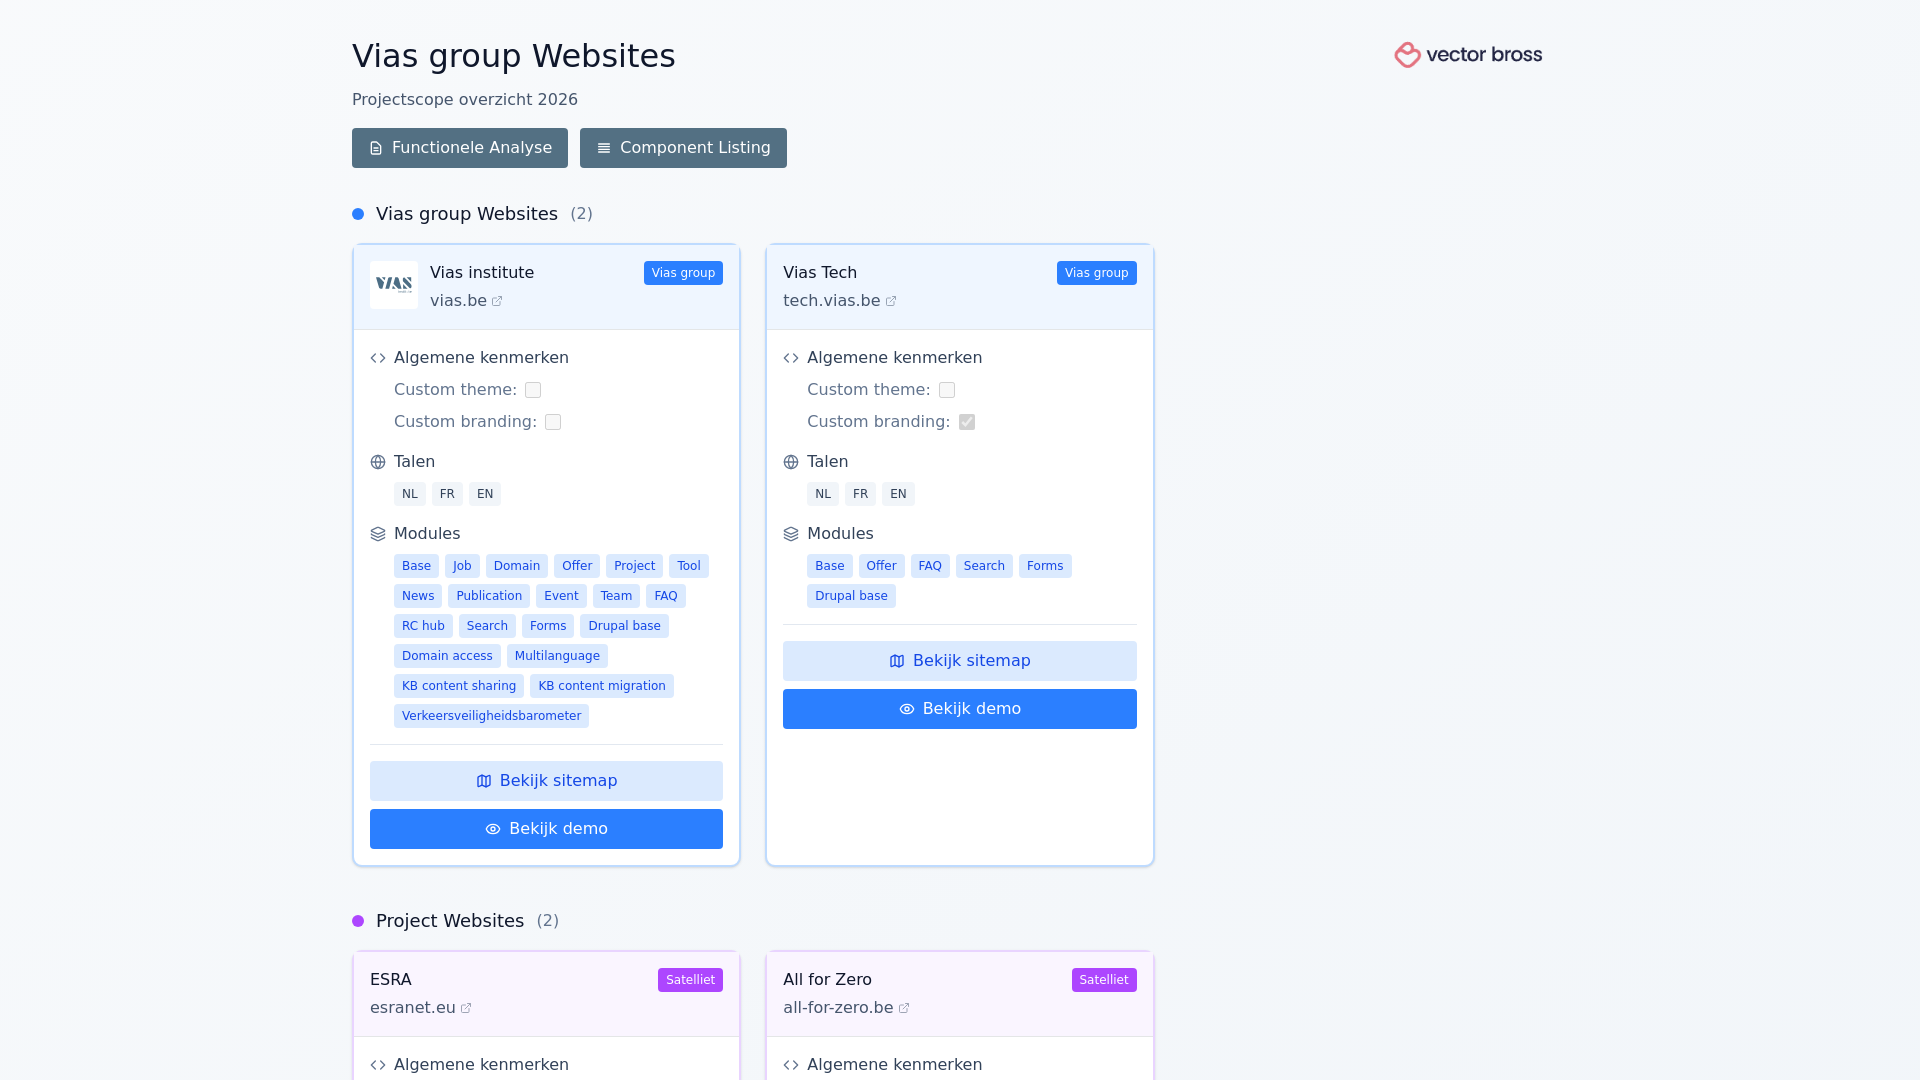Click the News module tag
The image size is (1920, 1080).
coord(418,596)
